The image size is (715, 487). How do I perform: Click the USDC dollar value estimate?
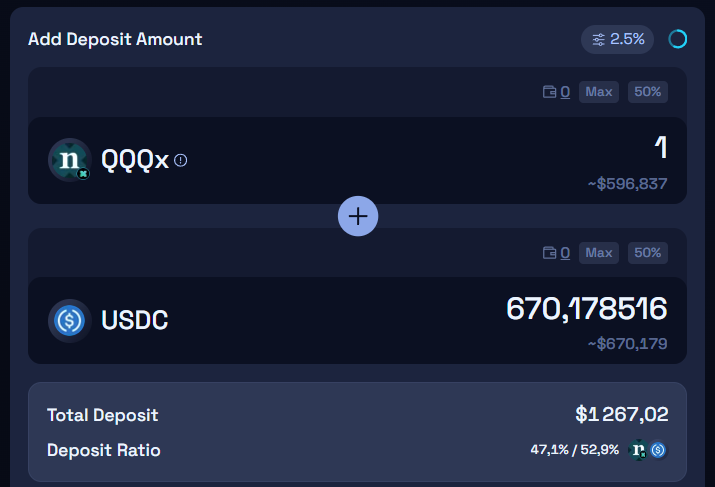[x=627, y=345]
